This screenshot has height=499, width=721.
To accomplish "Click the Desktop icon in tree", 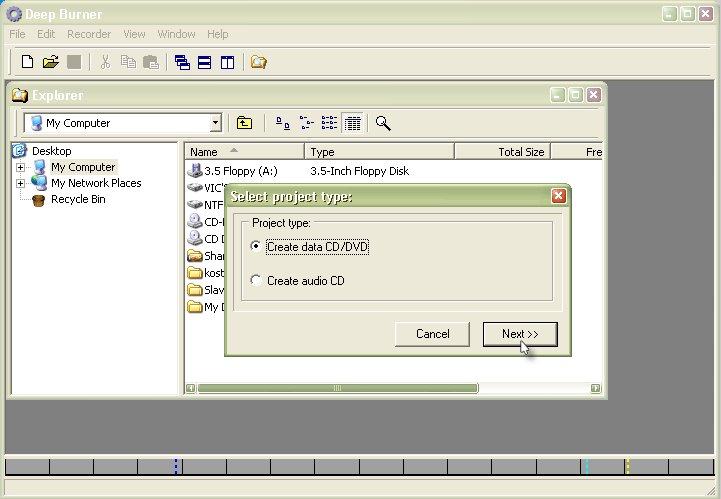I will click(x=19, y=150).
